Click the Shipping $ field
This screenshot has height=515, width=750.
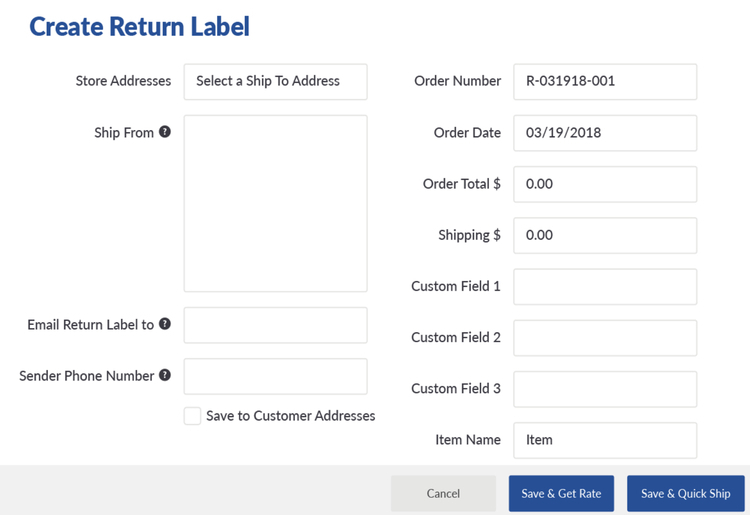coord(605,235)
